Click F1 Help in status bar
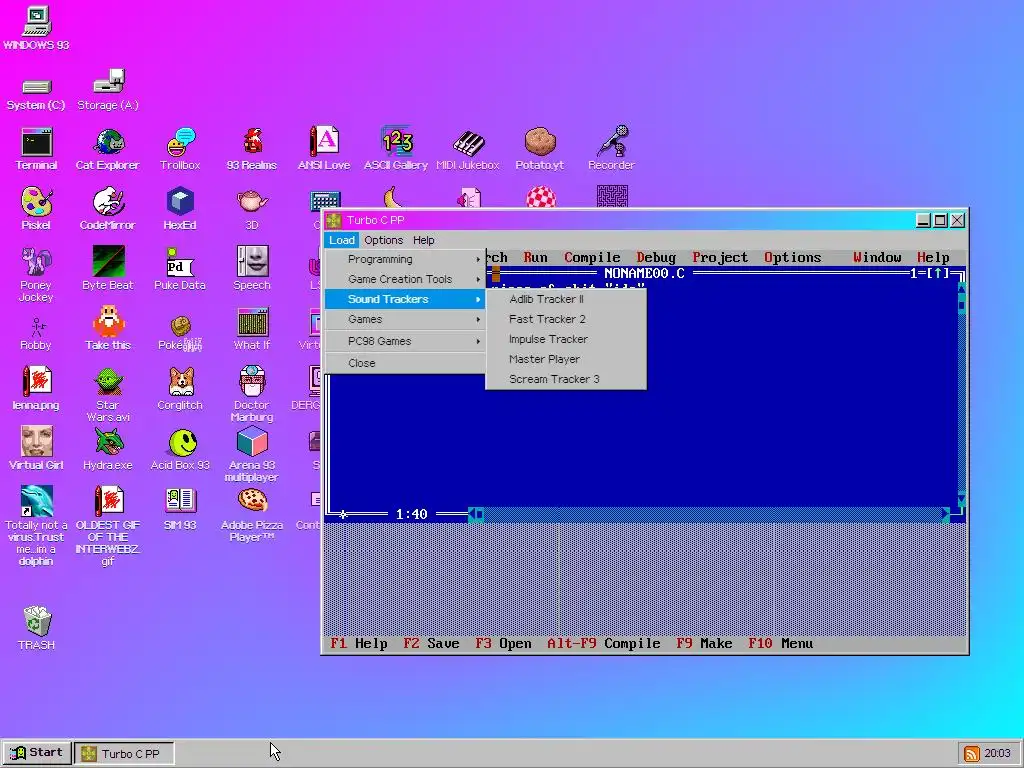Screen dimensions: 1024x768 [x=359, y=643]
